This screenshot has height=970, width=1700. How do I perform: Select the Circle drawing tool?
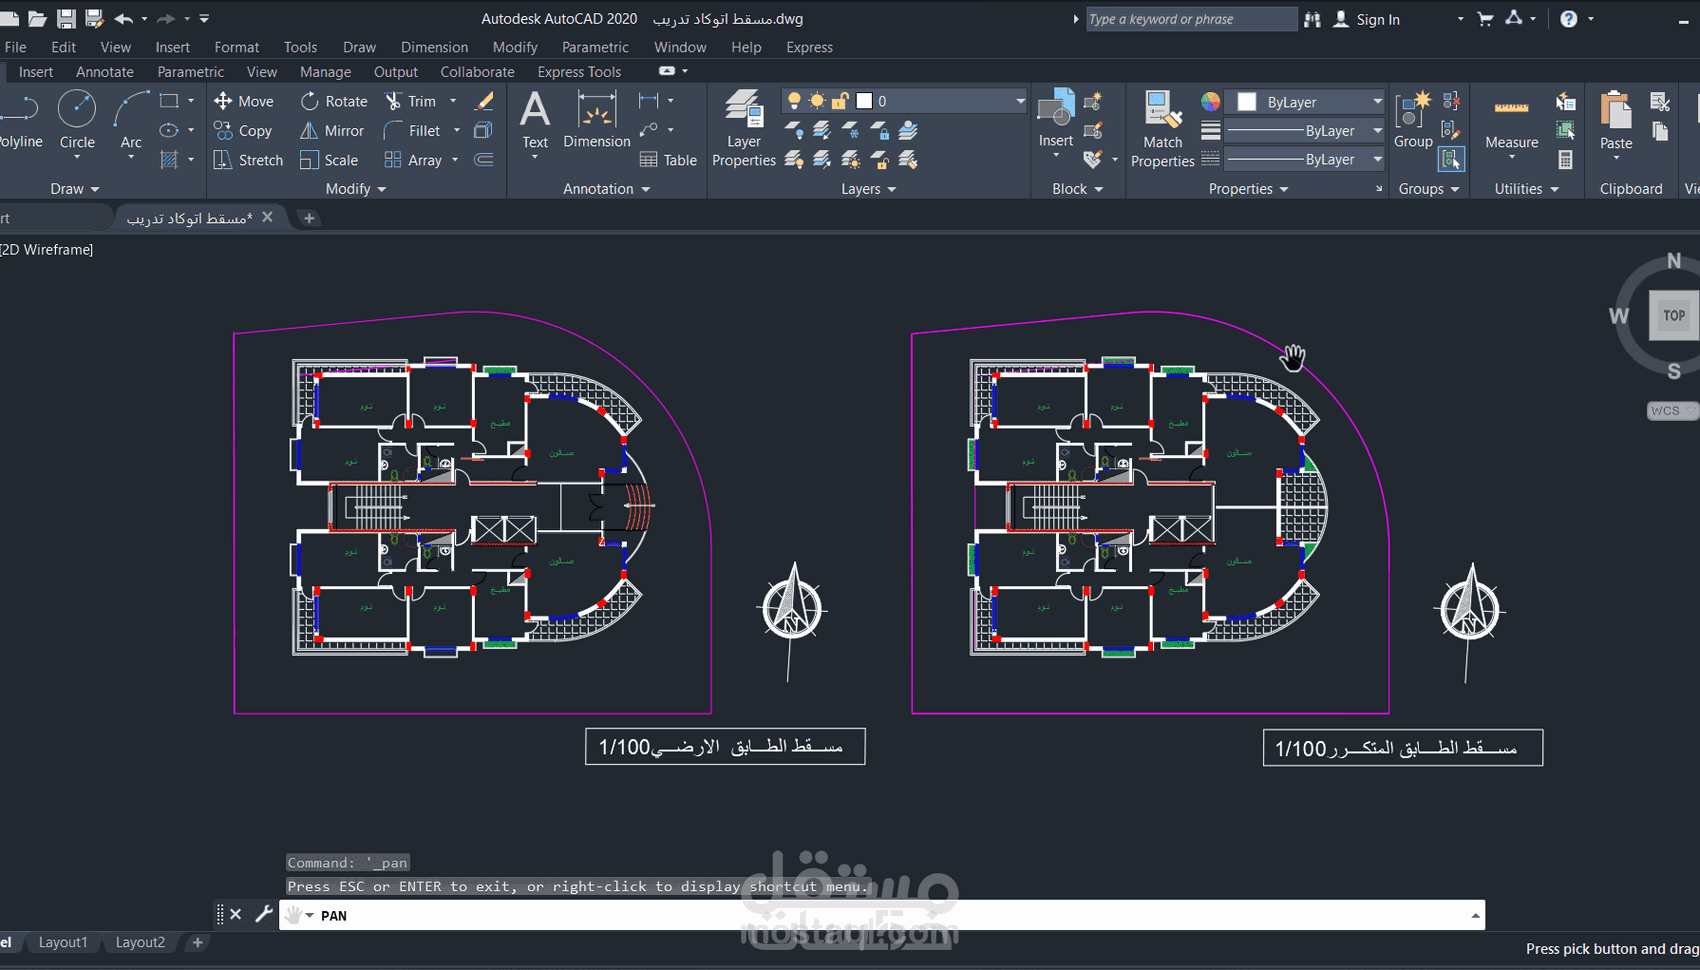tap(77, 120)
